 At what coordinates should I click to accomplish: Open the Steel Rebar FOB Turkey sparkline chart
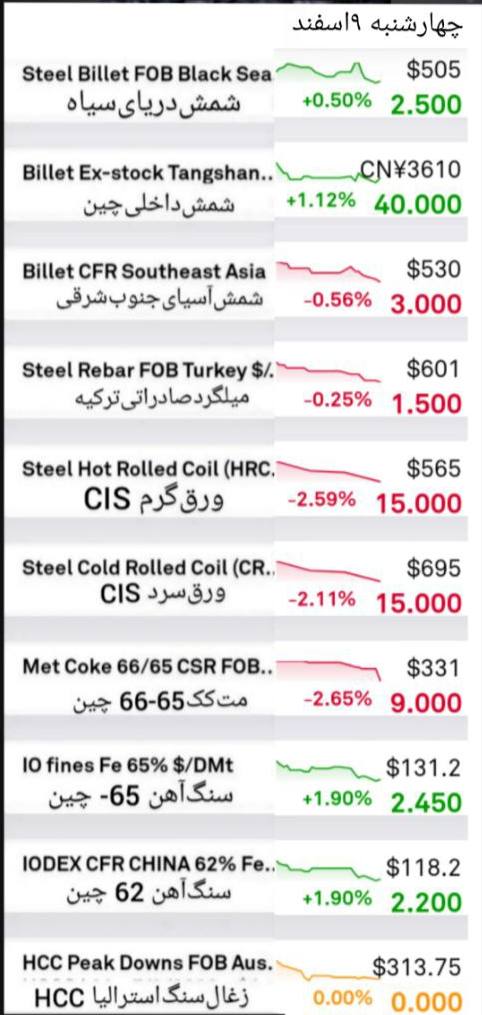pos(329,372)
